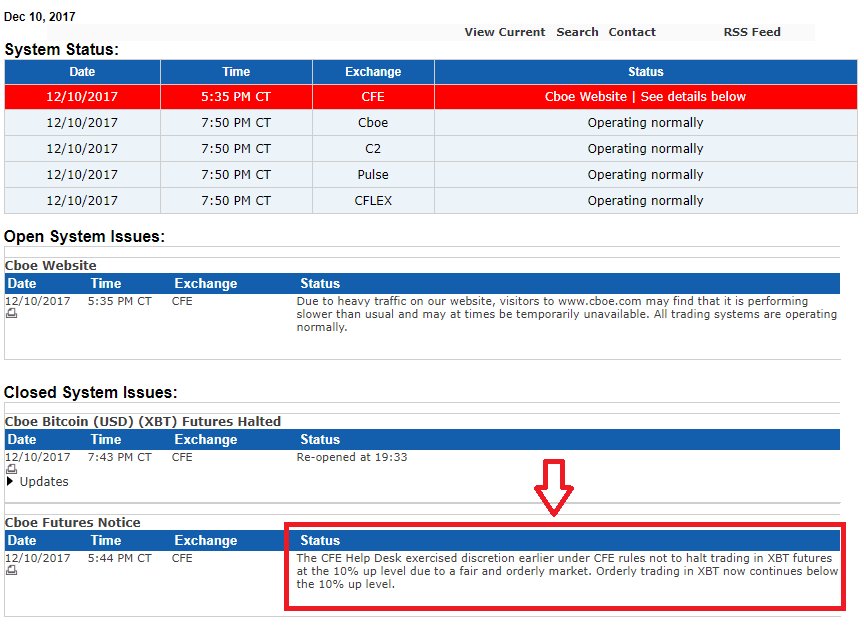Screen dimensions: 864x628
Task: Click 'Operating normally' in the CFLEX row
Action: [645, 201]
